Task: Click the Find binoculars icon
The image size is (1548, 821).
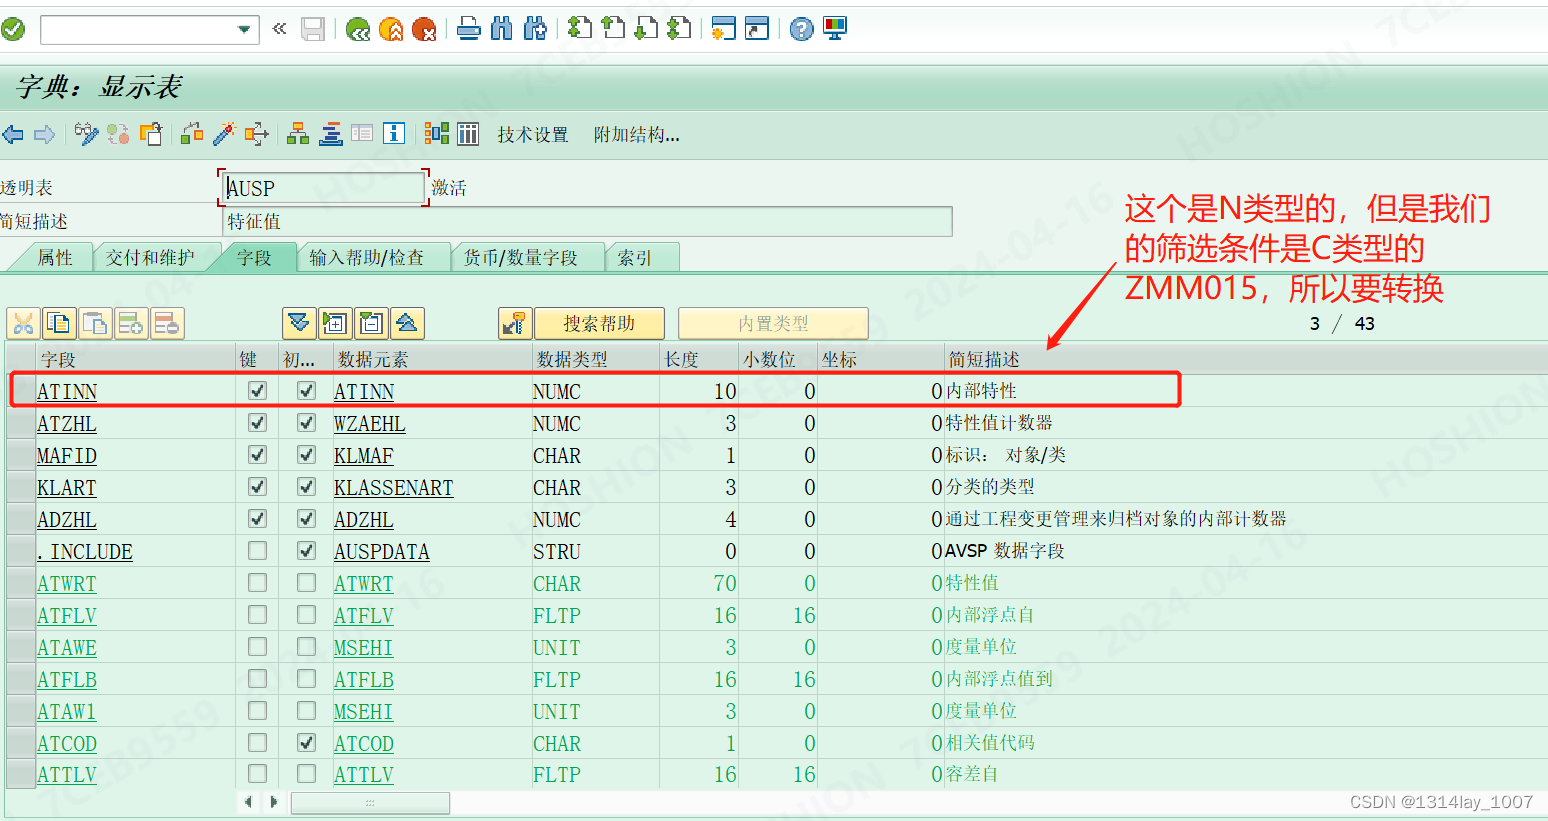Action: (502, 29)
